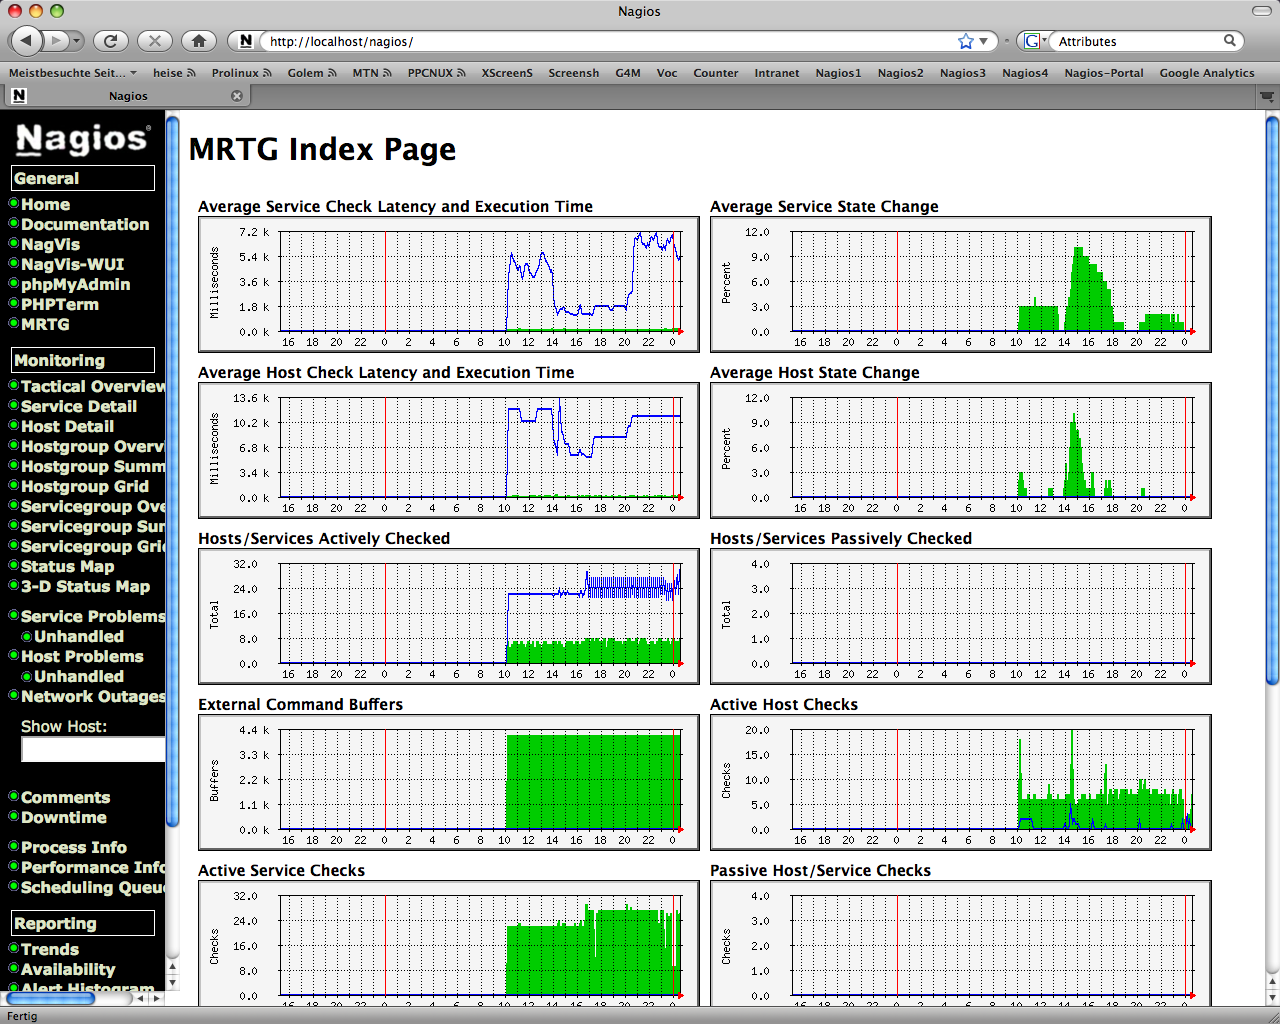Open the External Command Buffers graph
Screen dimensions: 1280x1024
coord(449,782)
